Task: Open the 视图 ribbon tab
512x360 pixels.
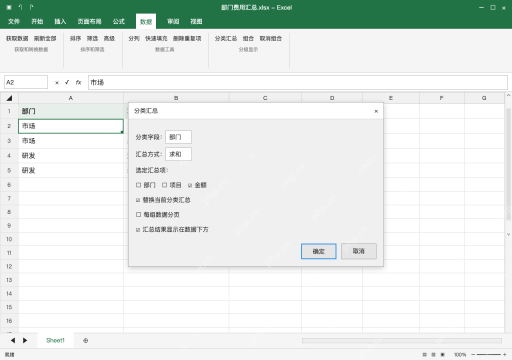Action: point(196,22)
